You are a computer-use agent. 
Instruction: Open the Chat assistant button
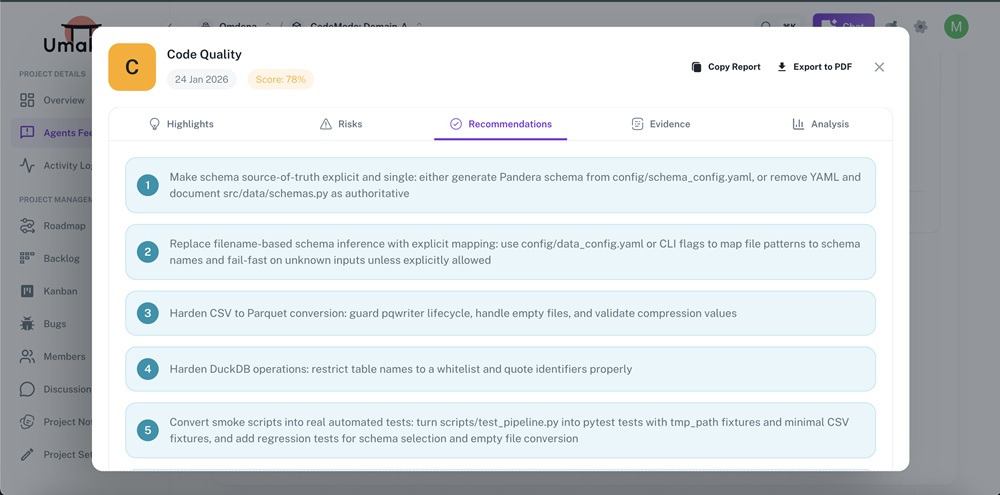point(842,27)
